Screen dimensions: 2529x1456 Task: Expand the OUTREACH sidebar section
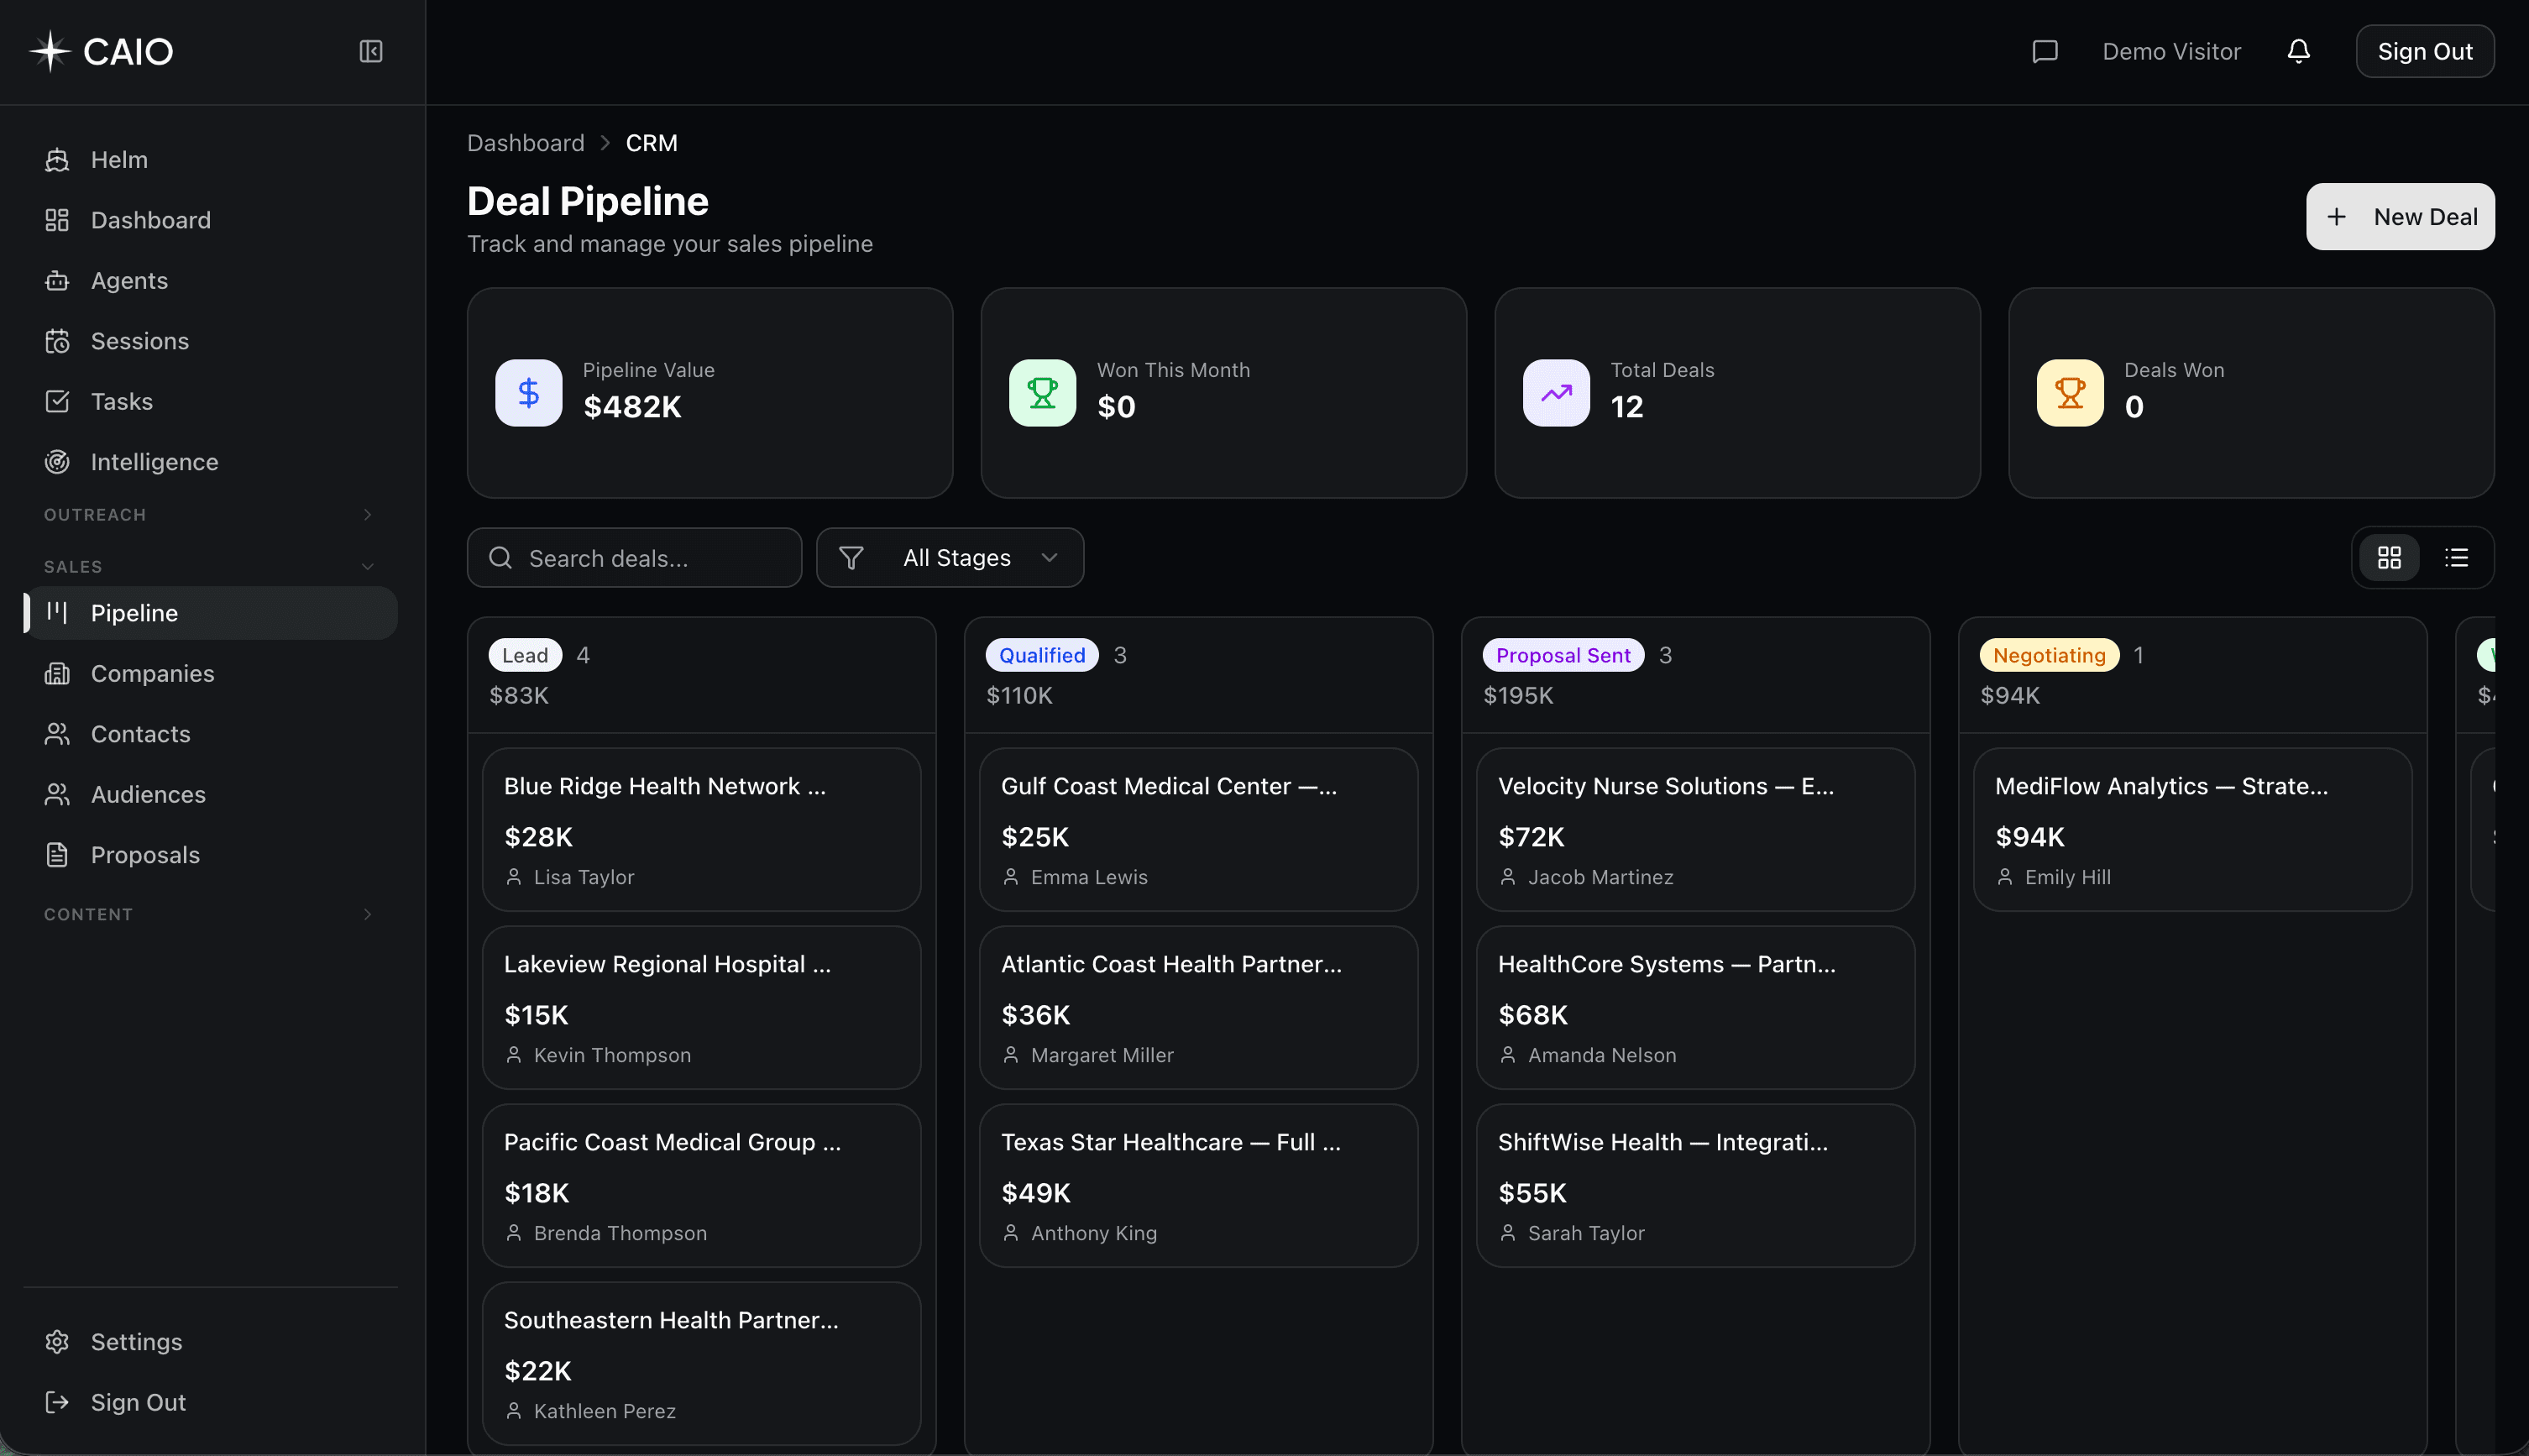coord(368,514)
